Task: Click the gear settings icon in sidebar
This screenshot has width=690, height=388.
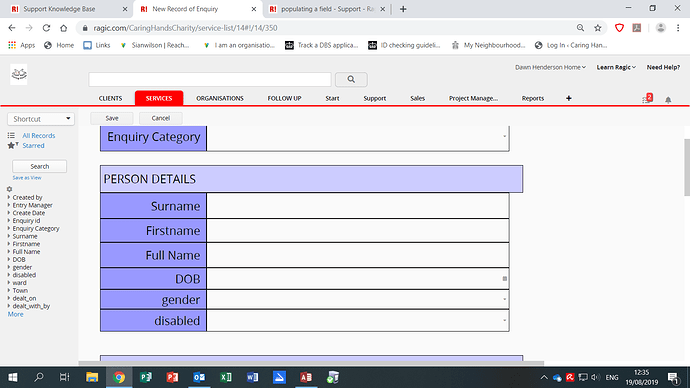Action: [x=9, y=189]
